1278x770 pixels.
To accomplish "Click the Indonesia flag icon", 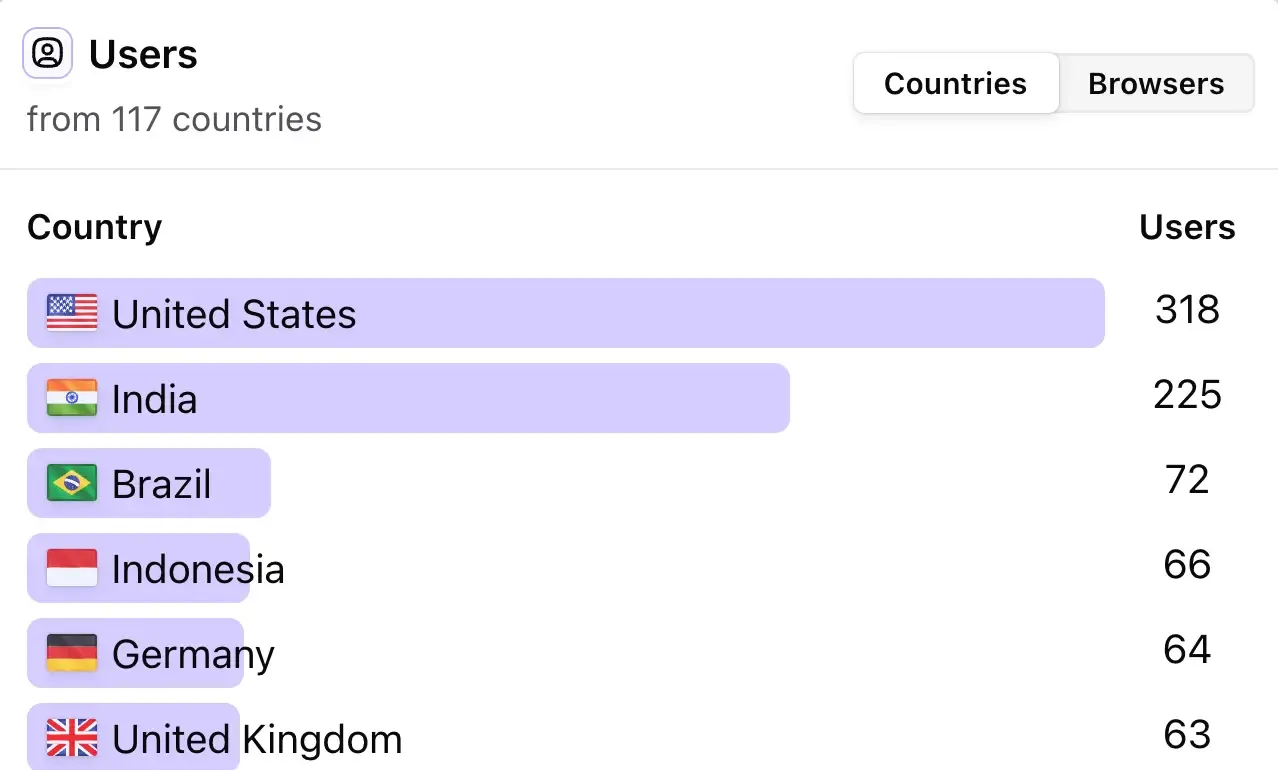I will pyautogui.click(x=71, y=568).
